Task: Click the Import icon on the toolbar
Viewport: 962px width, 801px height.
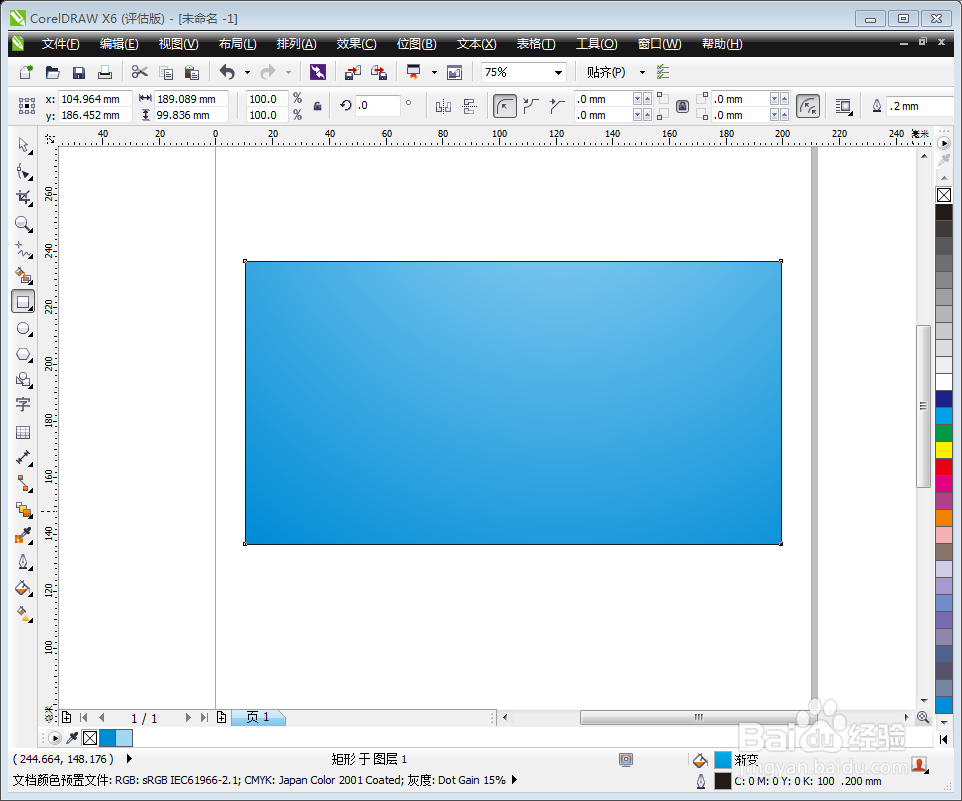Action: [353, 72]
